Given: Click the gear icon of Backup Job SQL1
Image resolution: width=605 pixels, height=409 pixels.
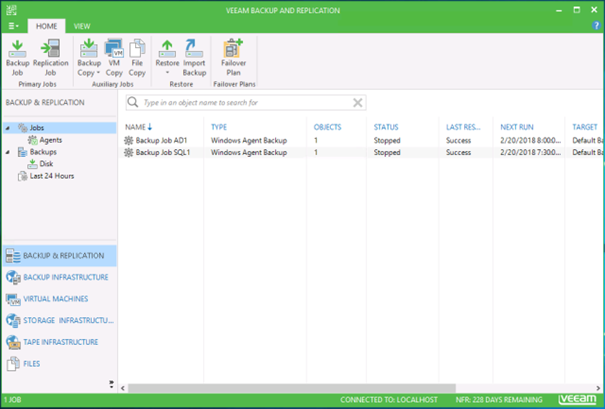Looking at the screenshot, I should click(x=128, y=152).
